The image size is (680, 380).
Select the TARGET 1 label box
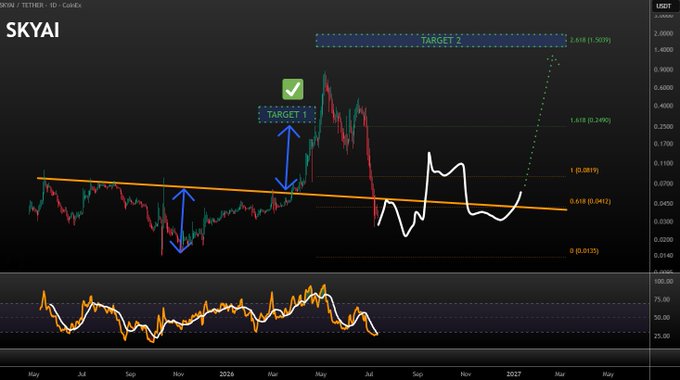287,115
